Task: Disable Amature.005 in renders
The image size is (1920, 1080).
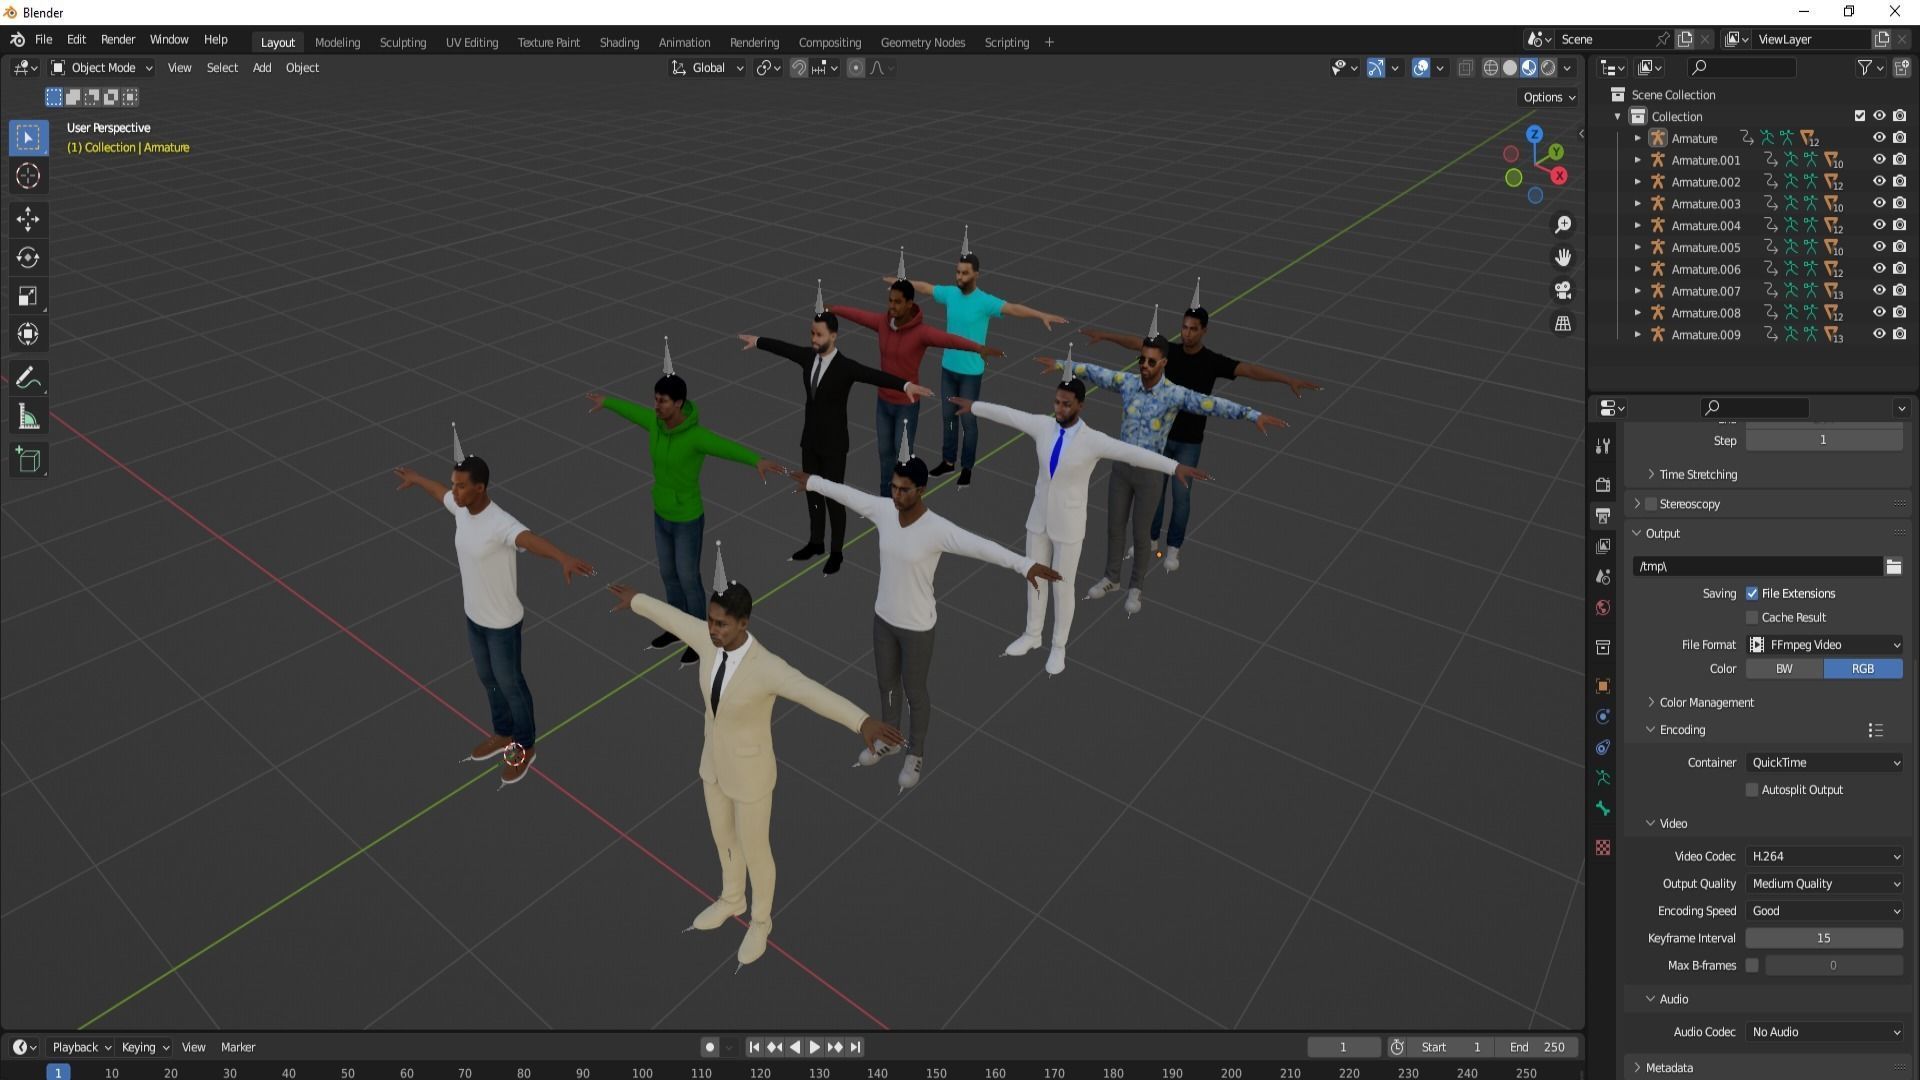Action: pyautogui.click(x=1899, y=247)
